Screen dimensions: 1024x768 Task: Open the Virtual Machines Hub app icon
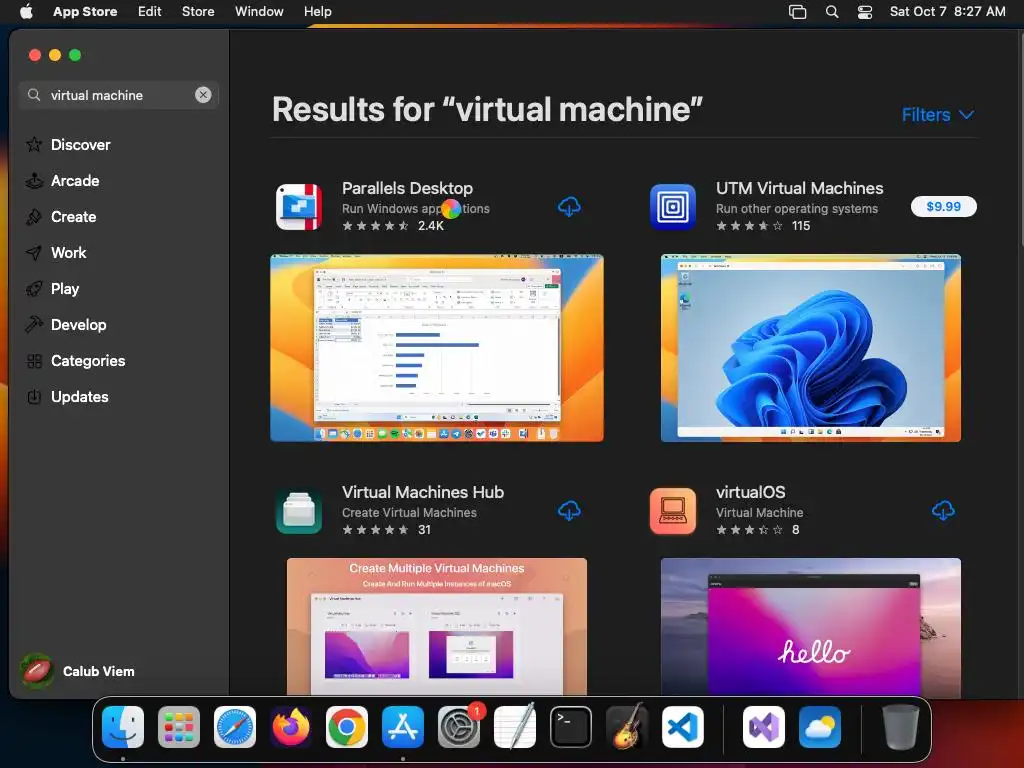[x=299, y=511]
